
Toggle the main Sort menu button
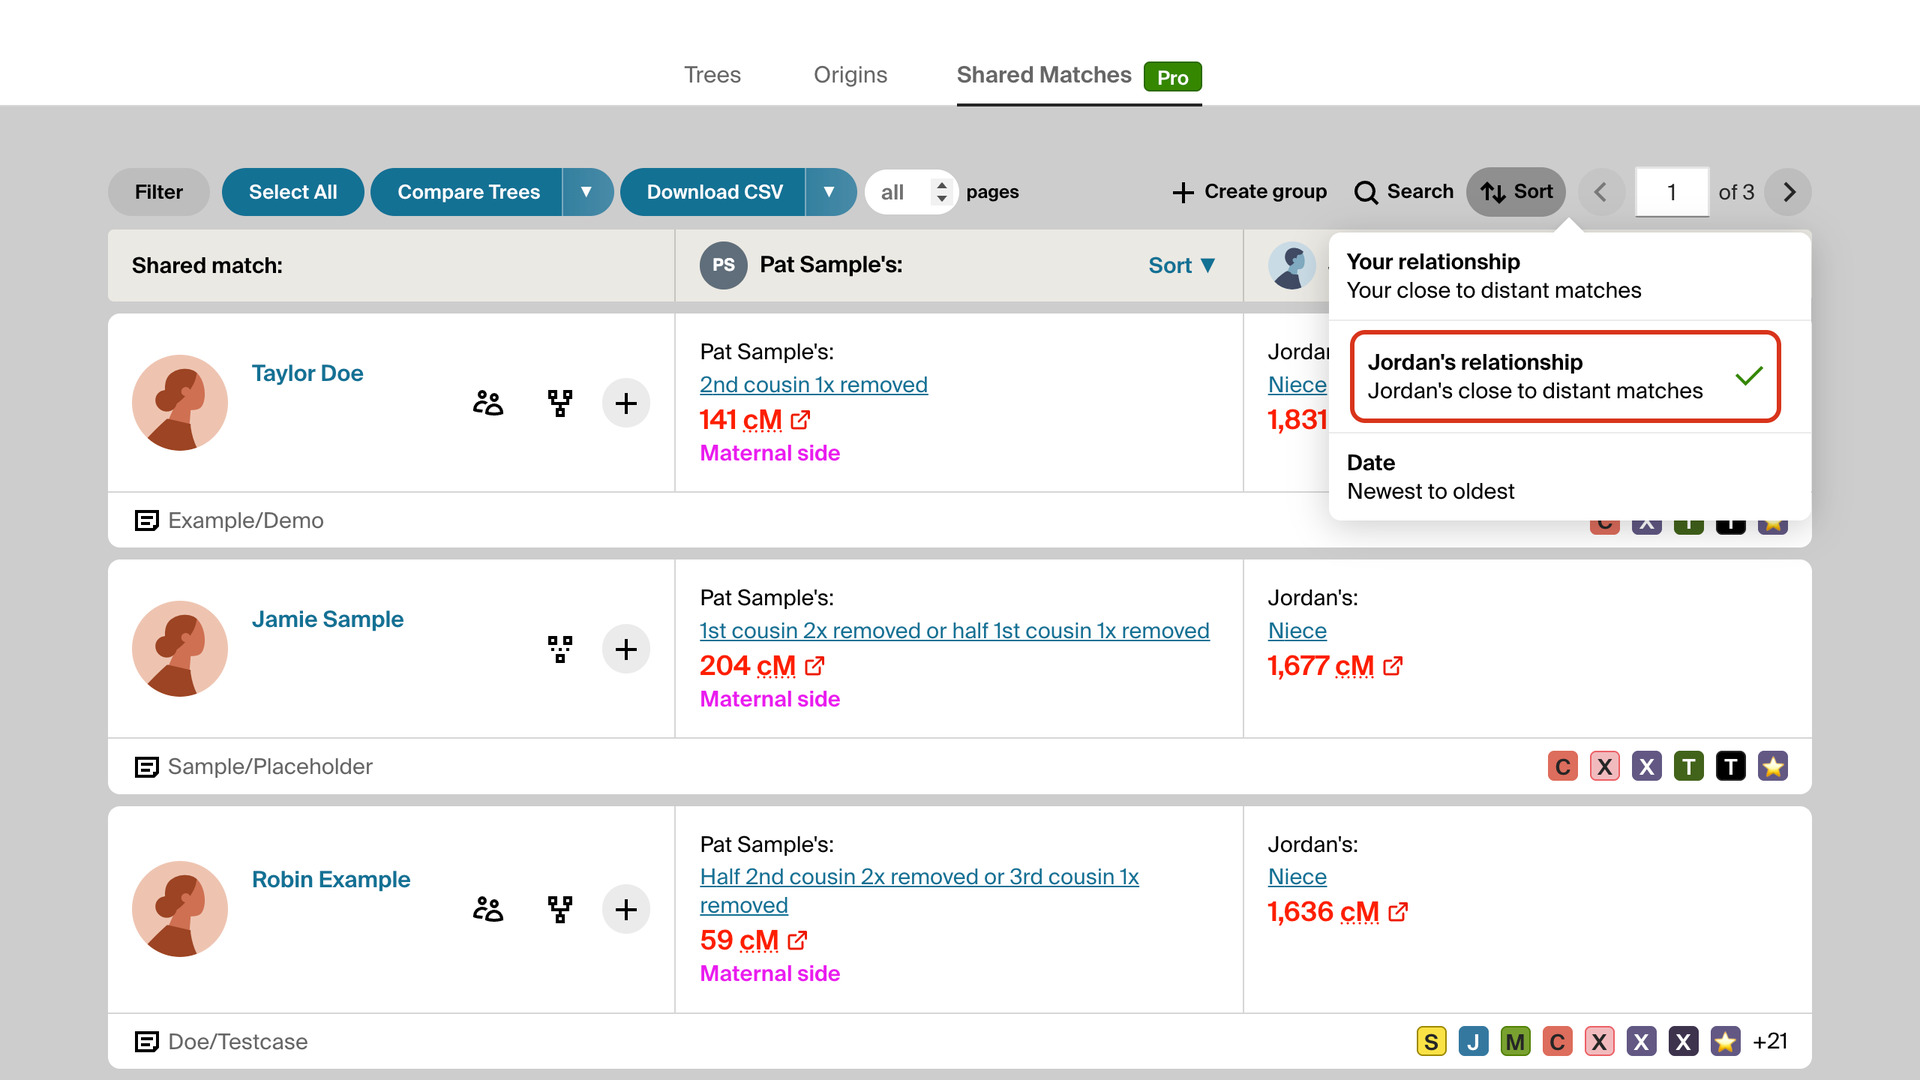(1516, 192)
